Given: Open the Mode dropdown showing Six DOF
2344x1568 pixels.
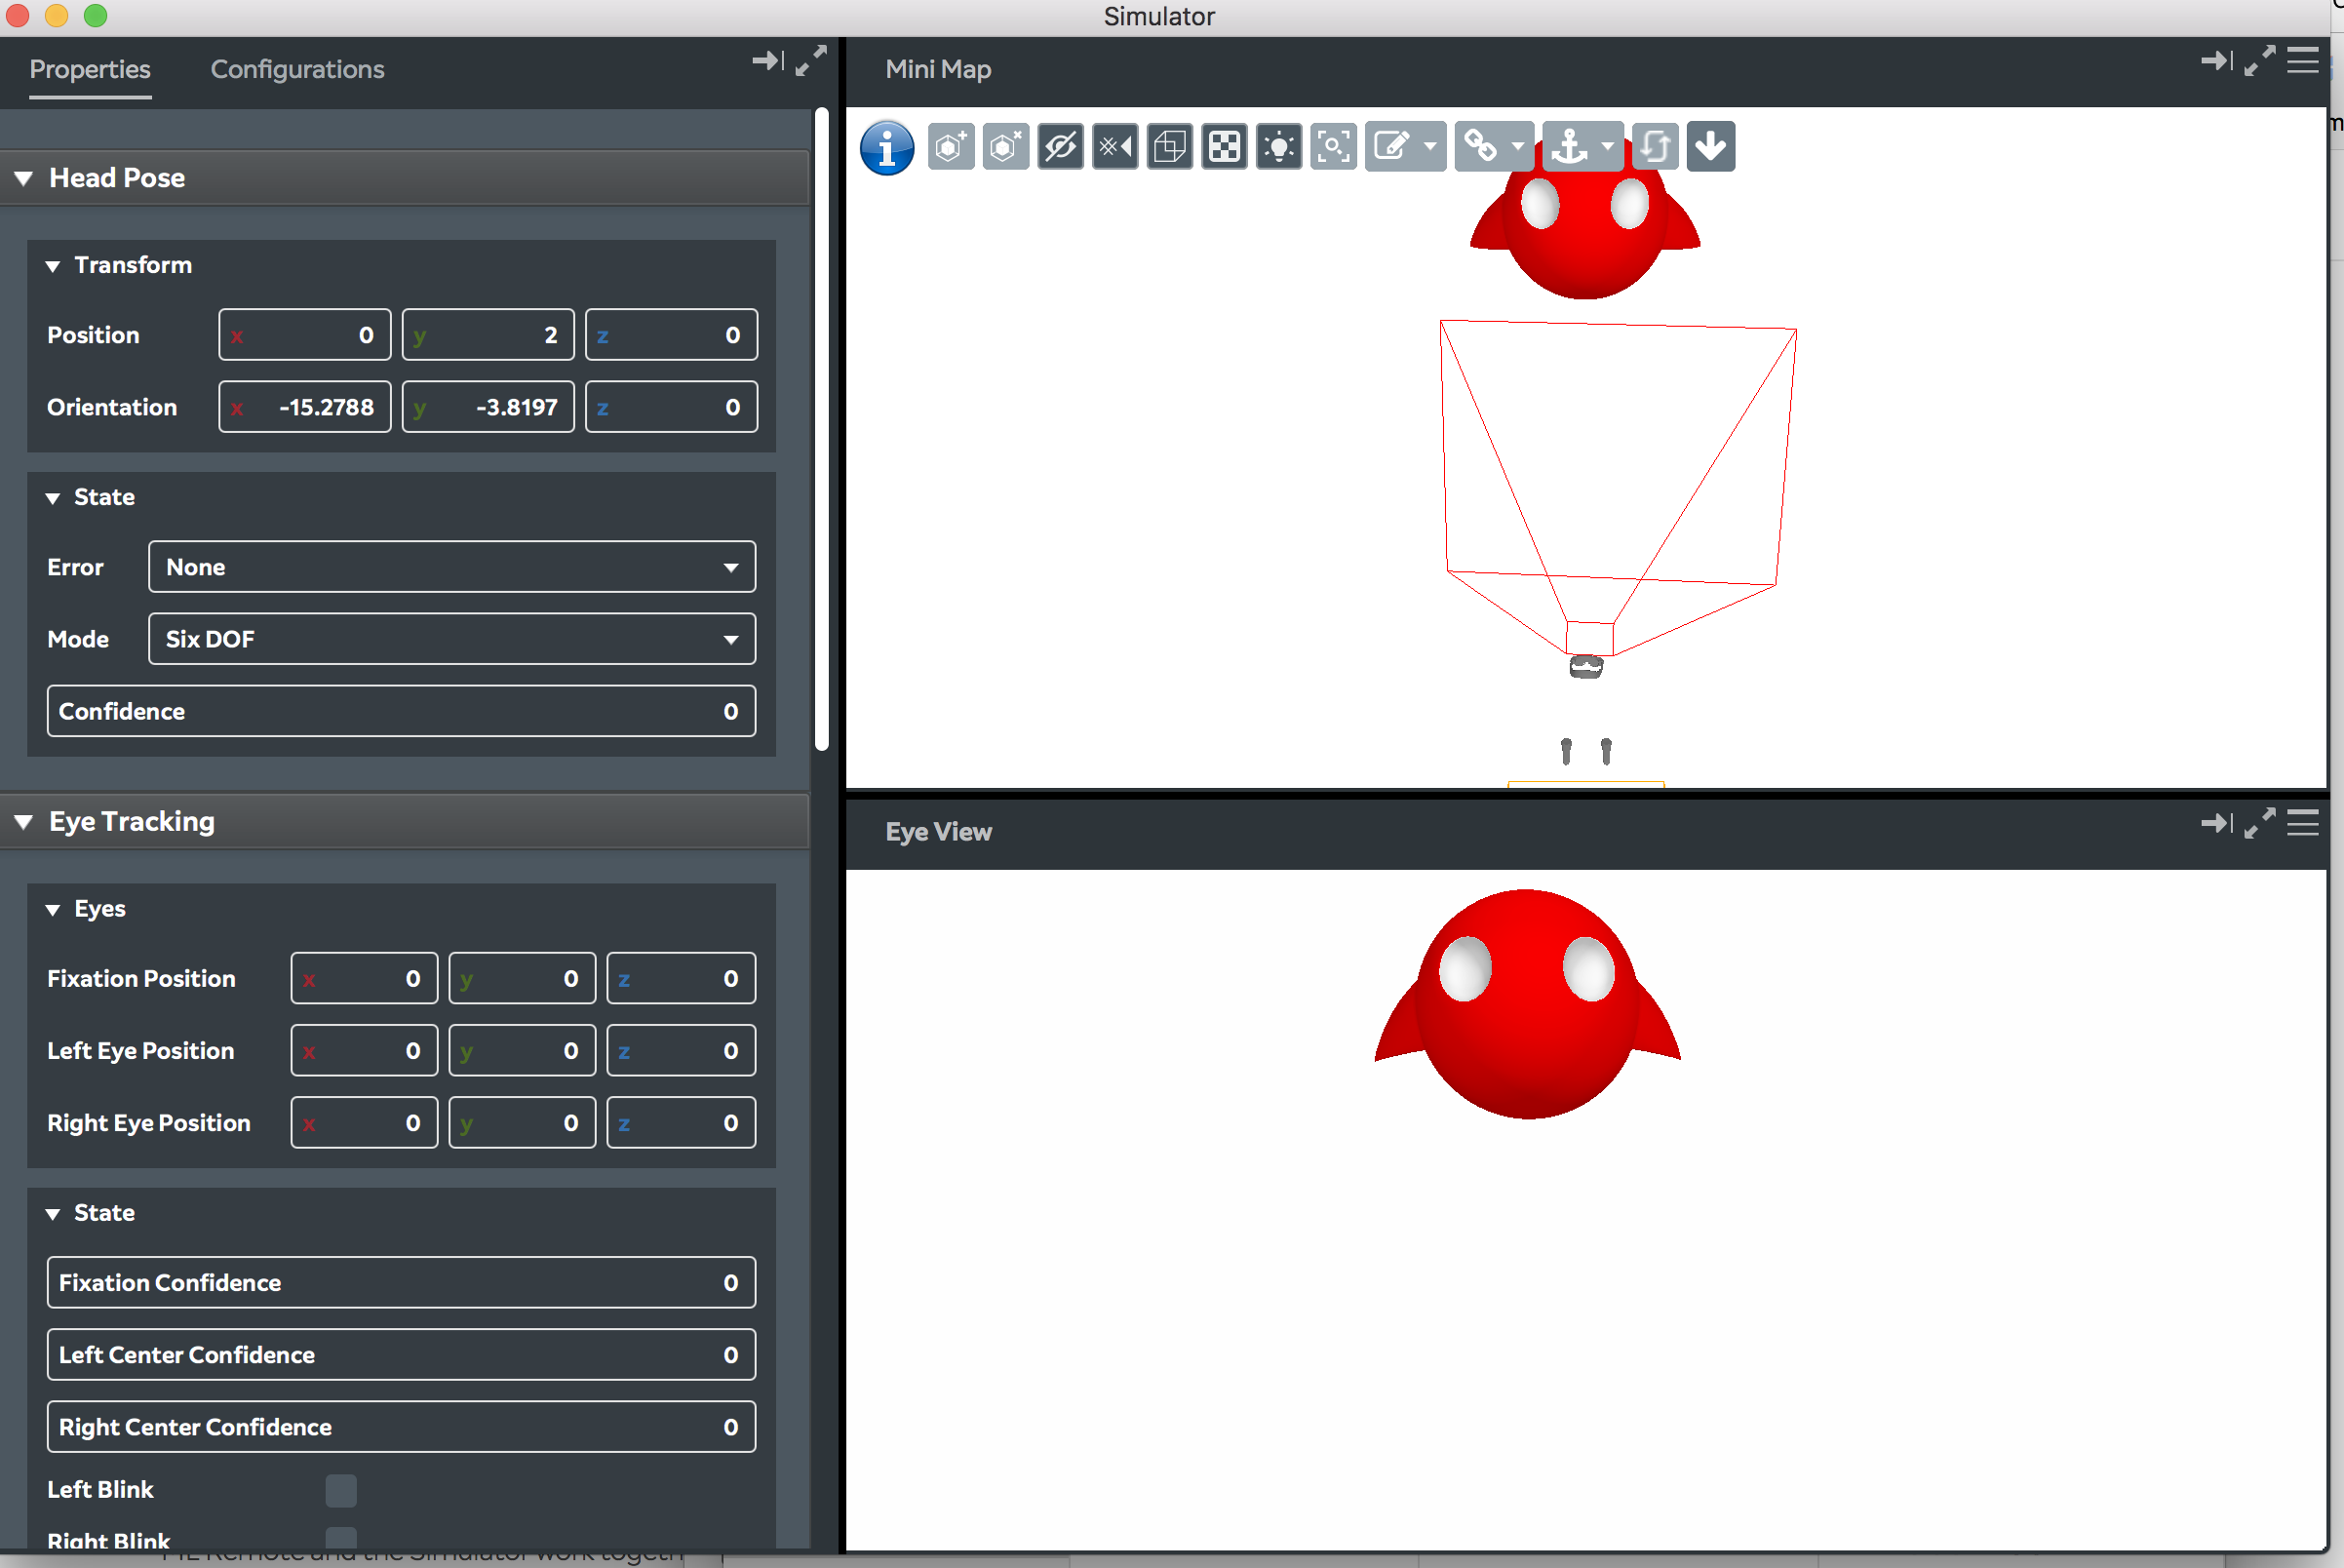Looking at the screenshot, I should click(x=451, y=639).
